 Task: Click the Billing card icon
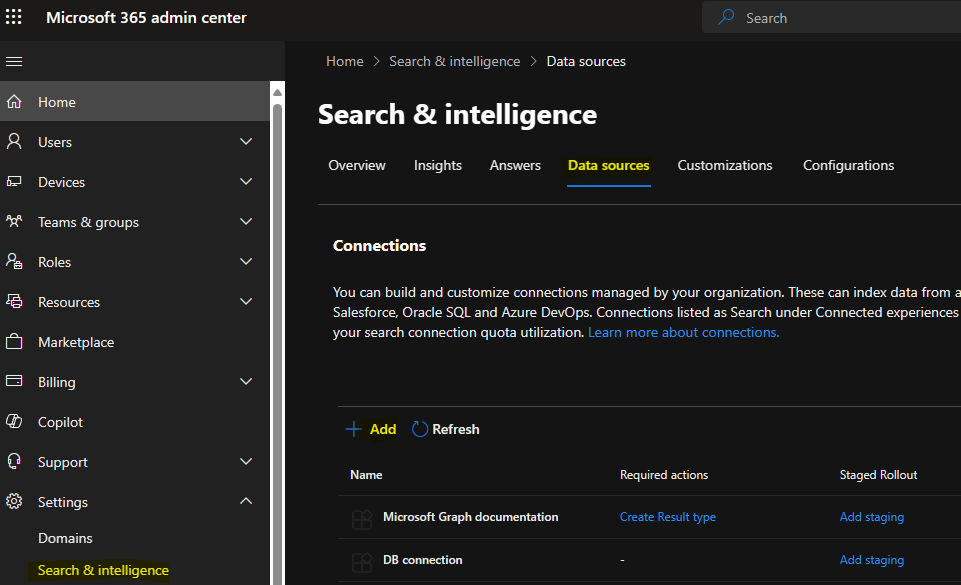pos(14,381)
